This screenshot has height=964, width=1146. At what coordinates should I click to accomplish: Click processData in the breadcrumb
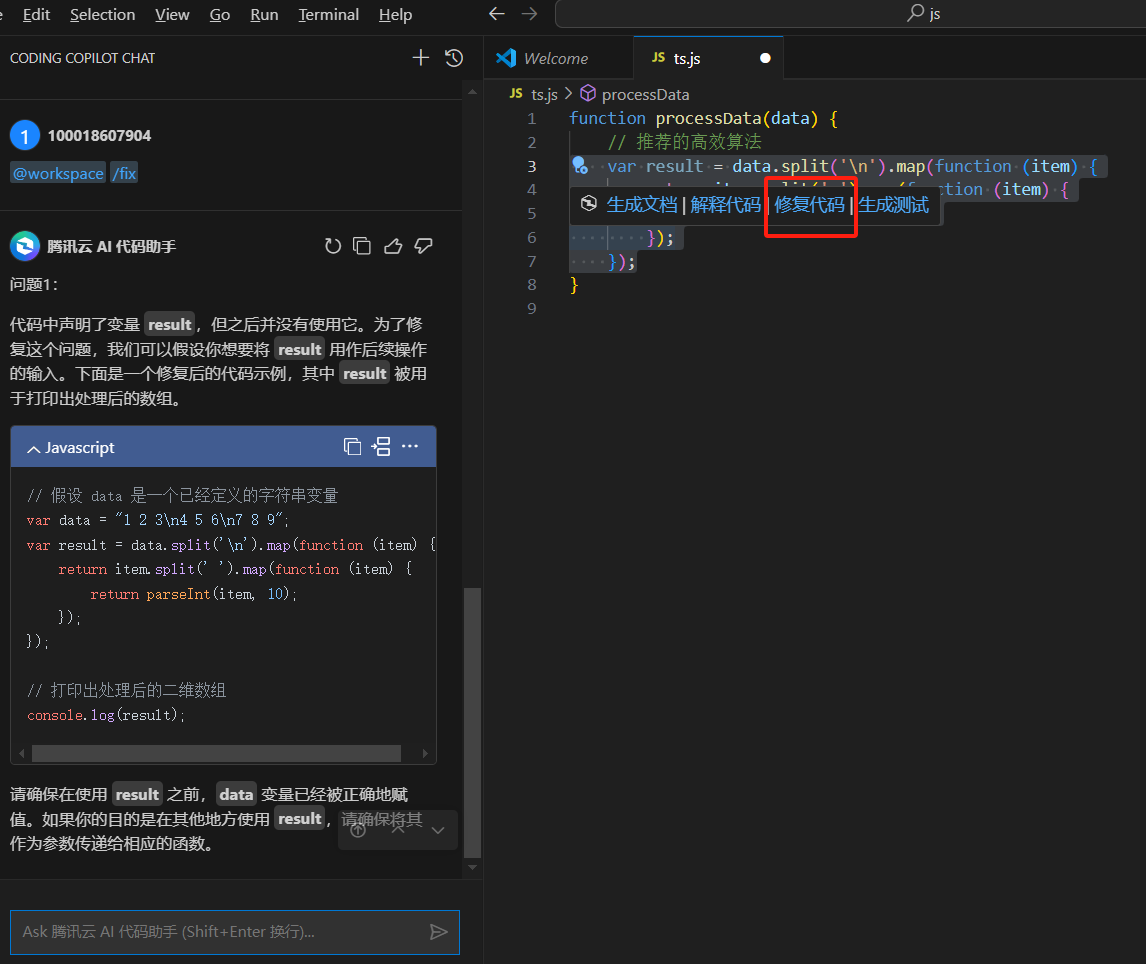(x=645, y=94)
